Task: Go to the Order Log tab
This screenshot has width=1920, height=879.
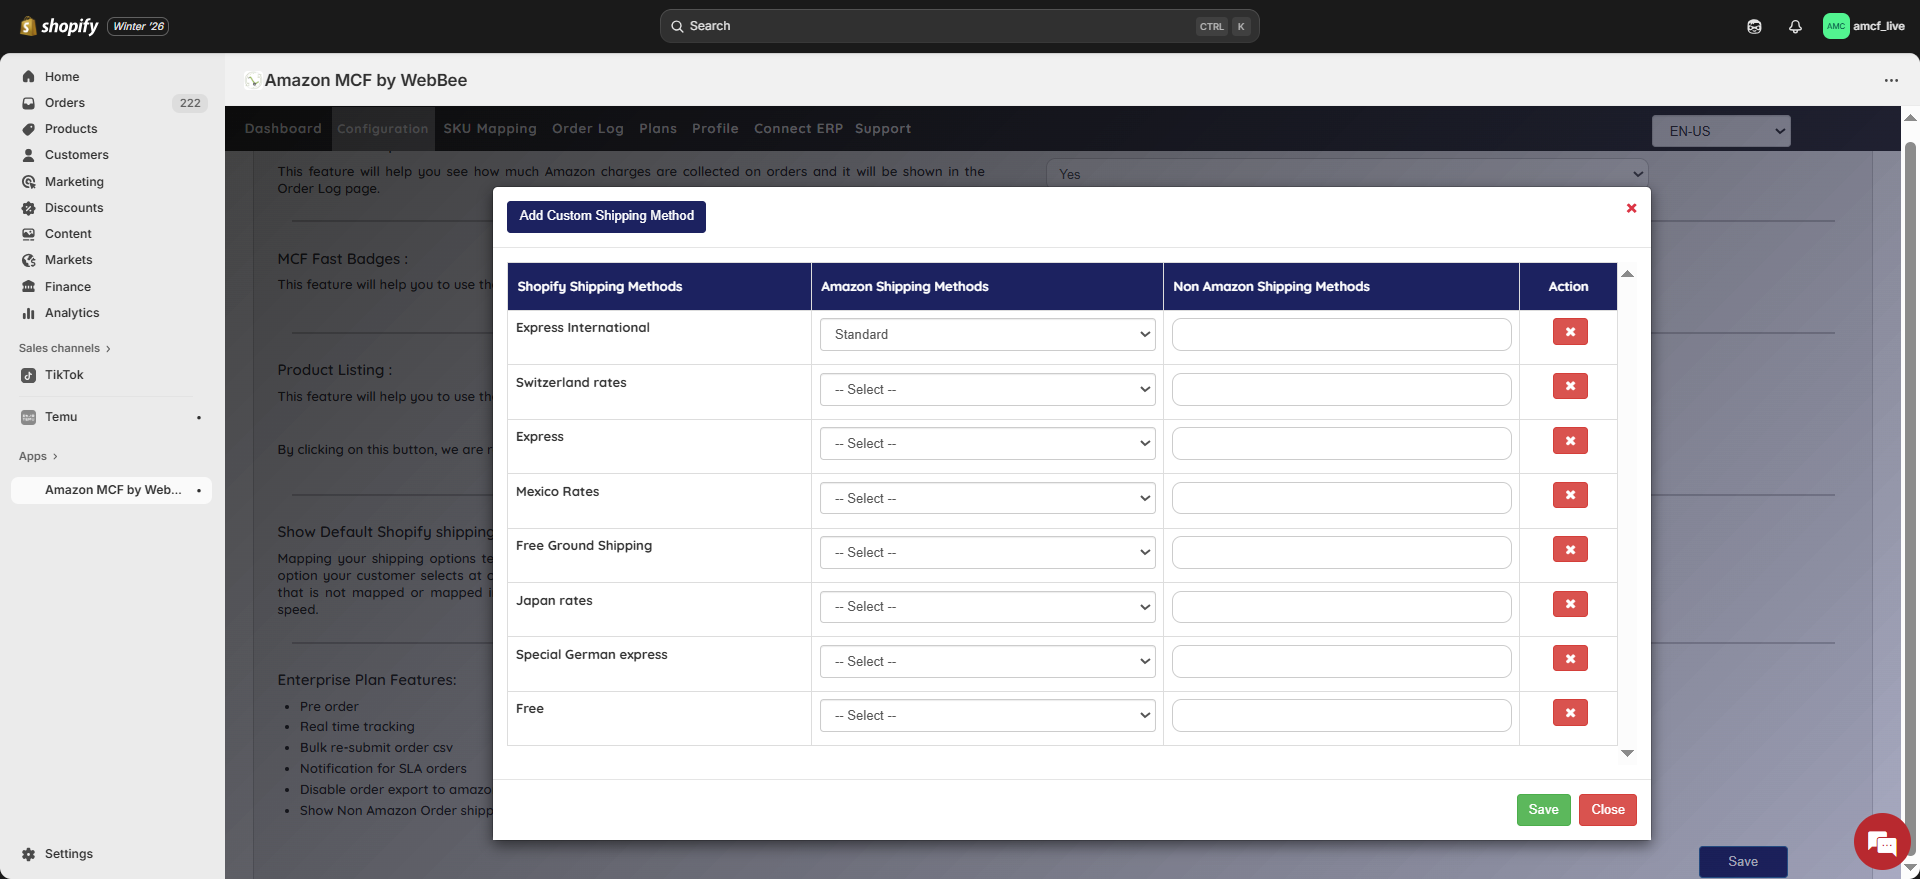Action: [587, 129]
